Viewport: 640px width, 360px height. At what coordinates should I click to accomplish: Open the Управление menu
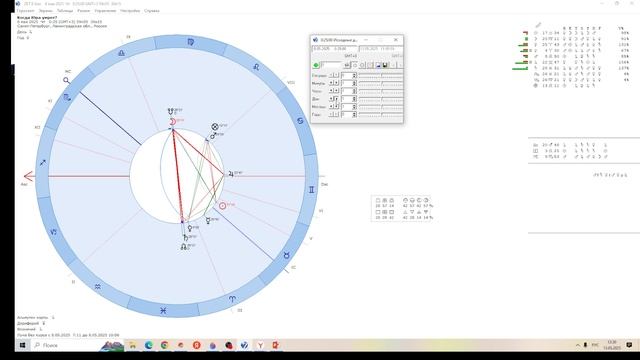click(x=105, y=11)
